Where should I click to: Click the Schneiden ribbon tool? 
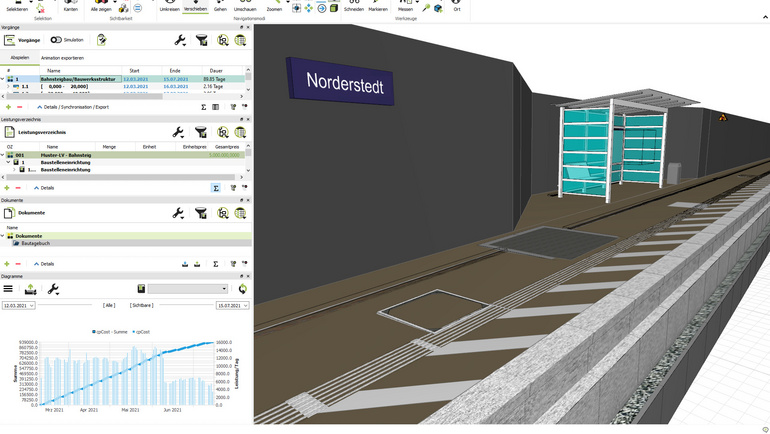[354, 6]
